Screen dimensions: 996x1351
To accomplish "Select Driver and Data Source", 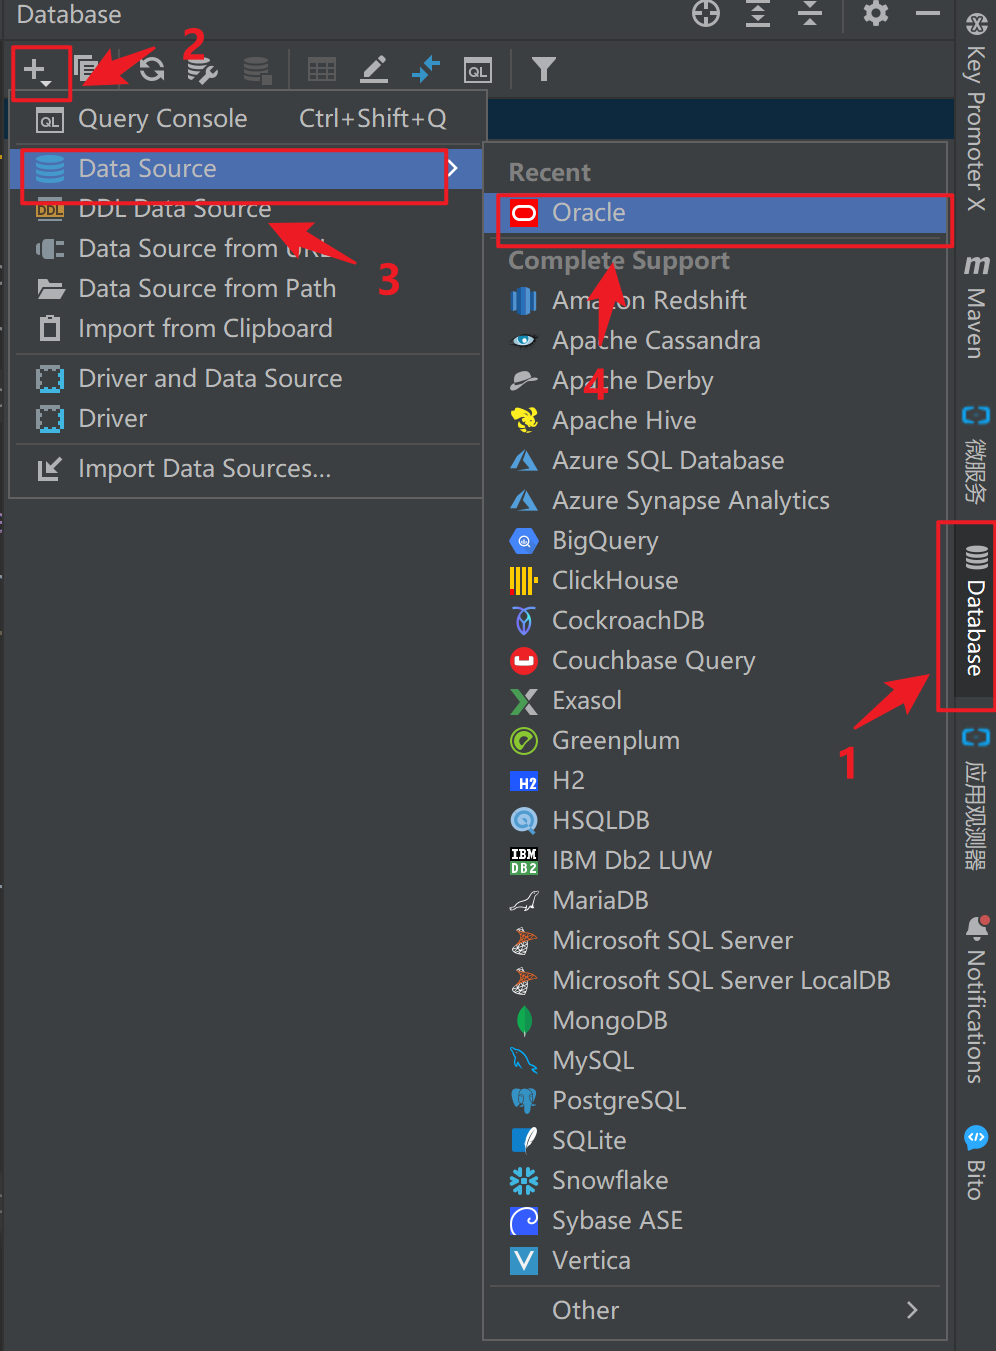I will (246, 379).
